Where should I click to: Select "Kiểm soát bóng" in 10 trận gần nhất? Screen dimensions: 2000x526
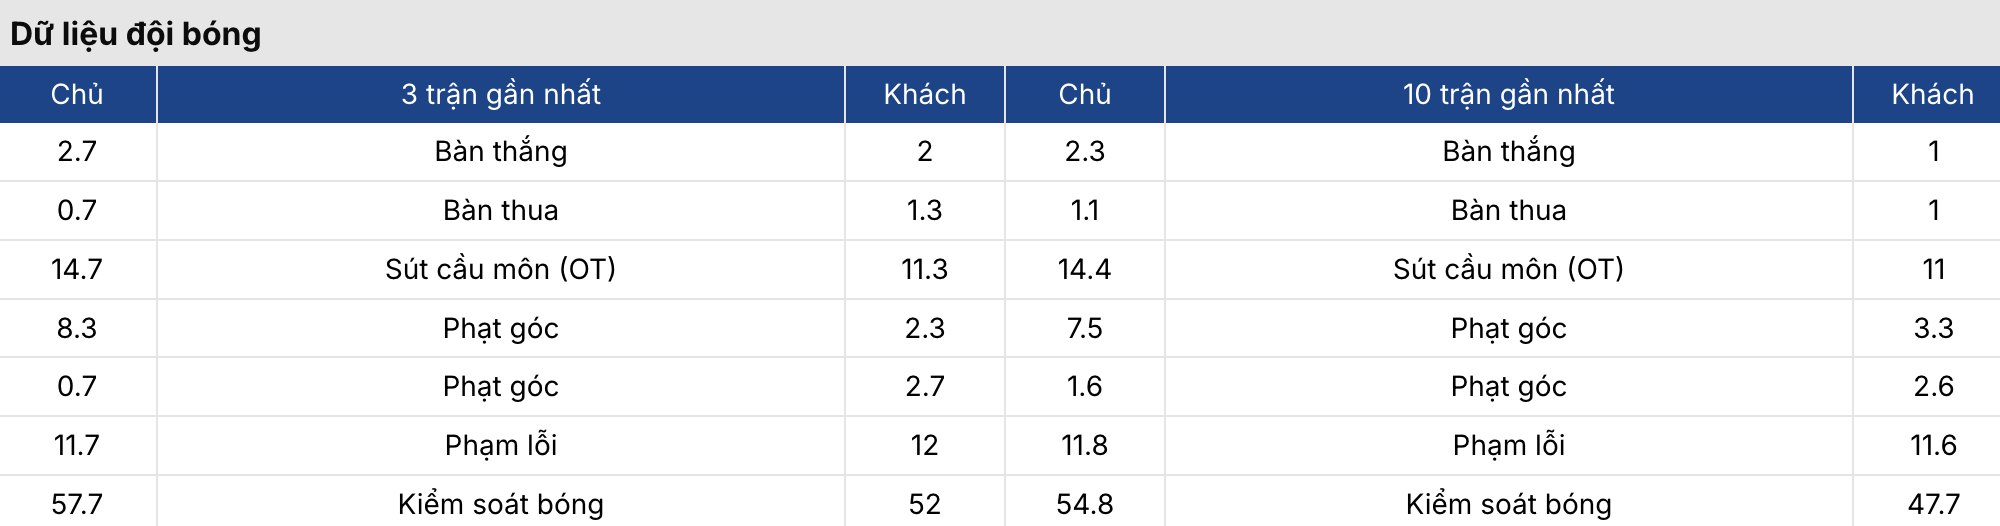pos(1508,504)
